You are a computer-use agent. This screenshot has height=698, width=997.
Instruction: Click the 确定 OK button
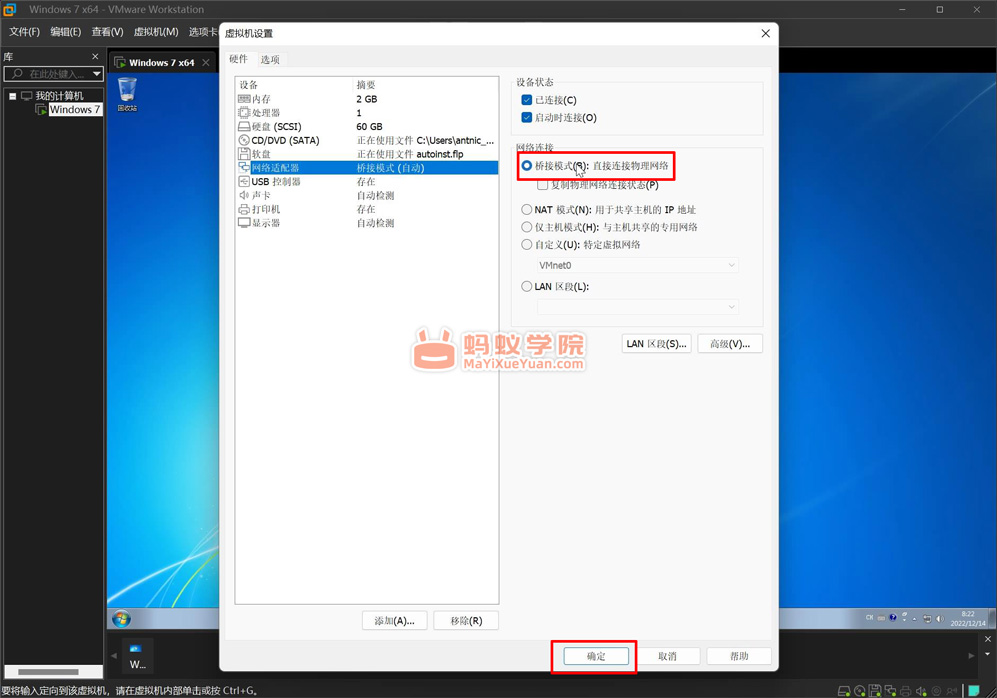pos(596,656)
